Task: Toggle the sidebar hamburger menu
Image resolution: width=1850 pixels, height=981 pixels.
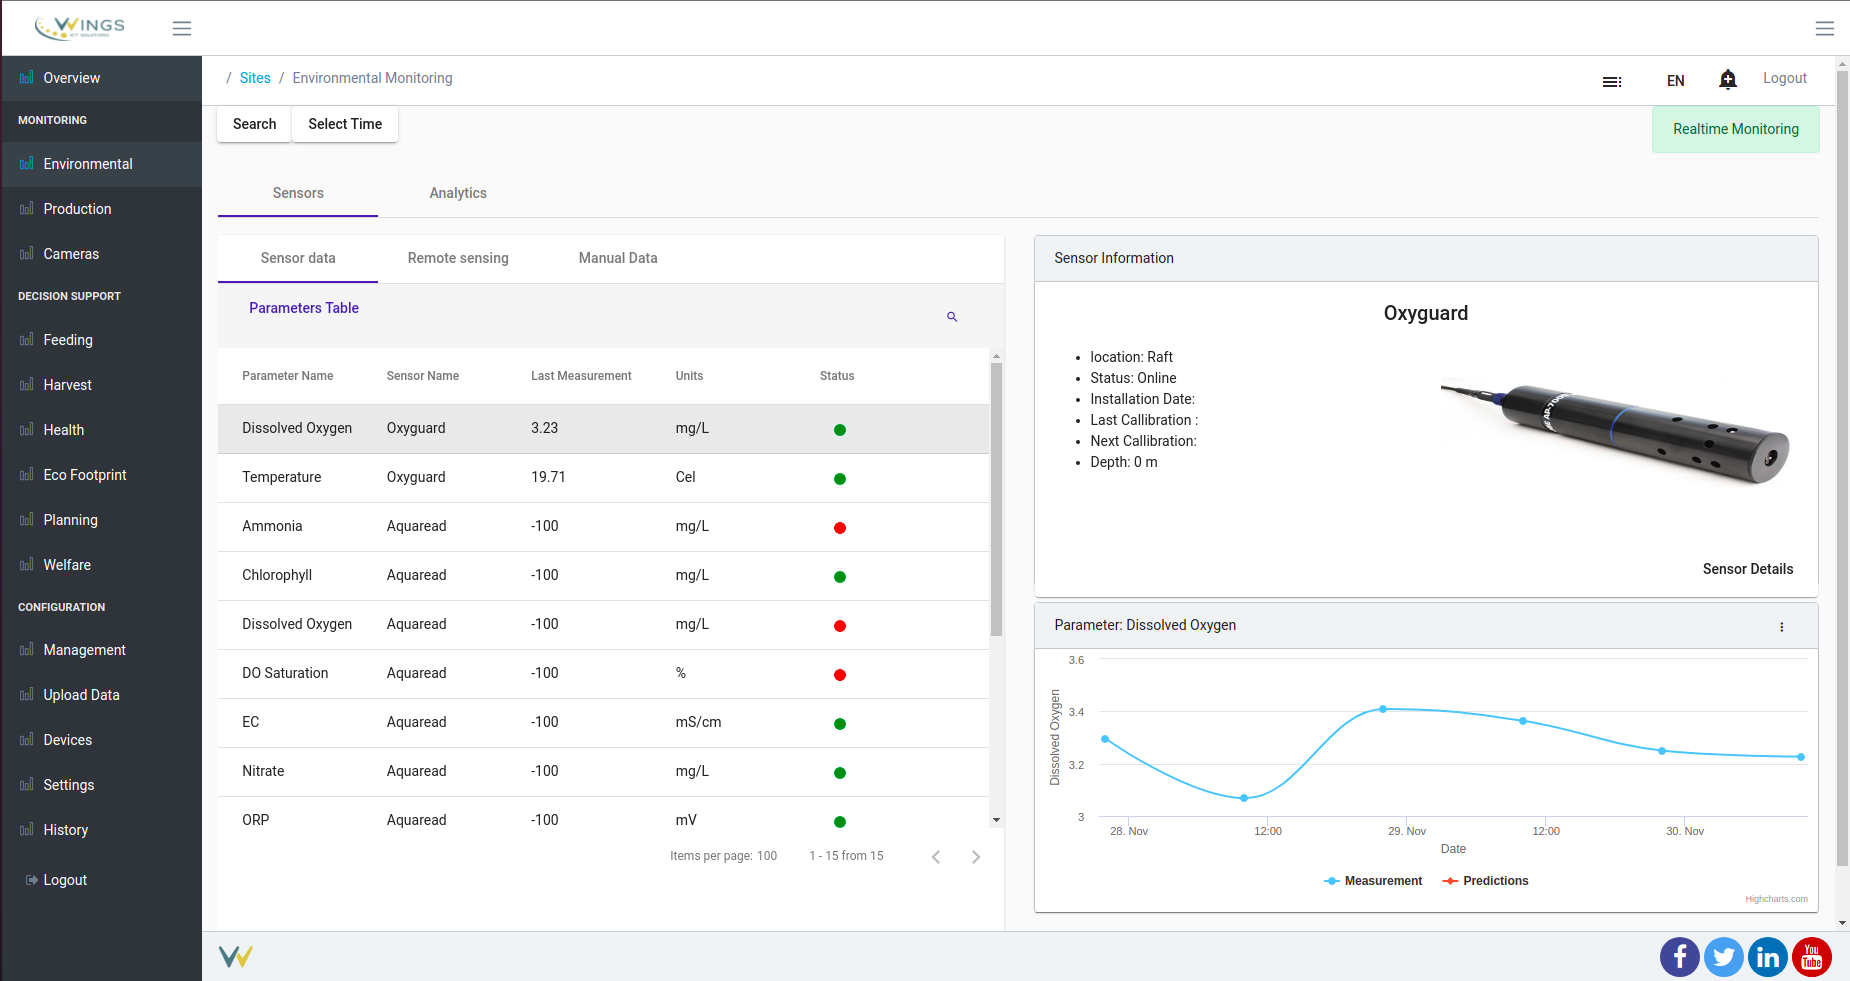Action: (x=181, y=29)
